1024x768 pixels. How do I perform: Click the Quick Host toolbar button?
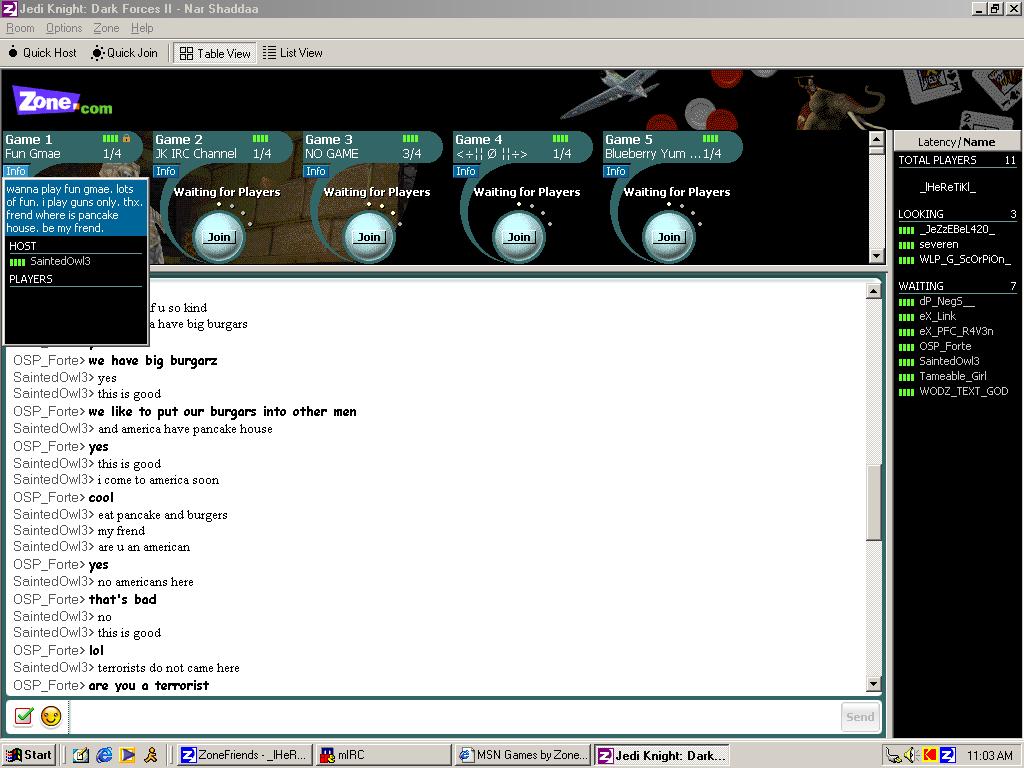click(x=42, y=53)
